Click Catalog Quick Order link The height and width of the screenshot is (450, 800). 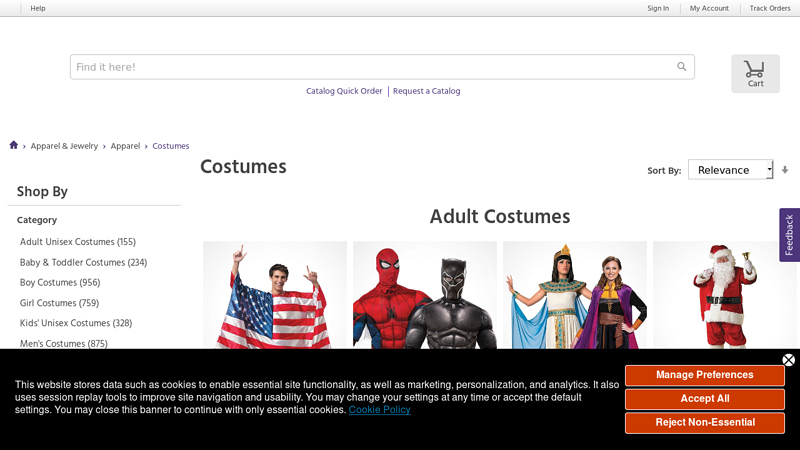coord(344,91)
